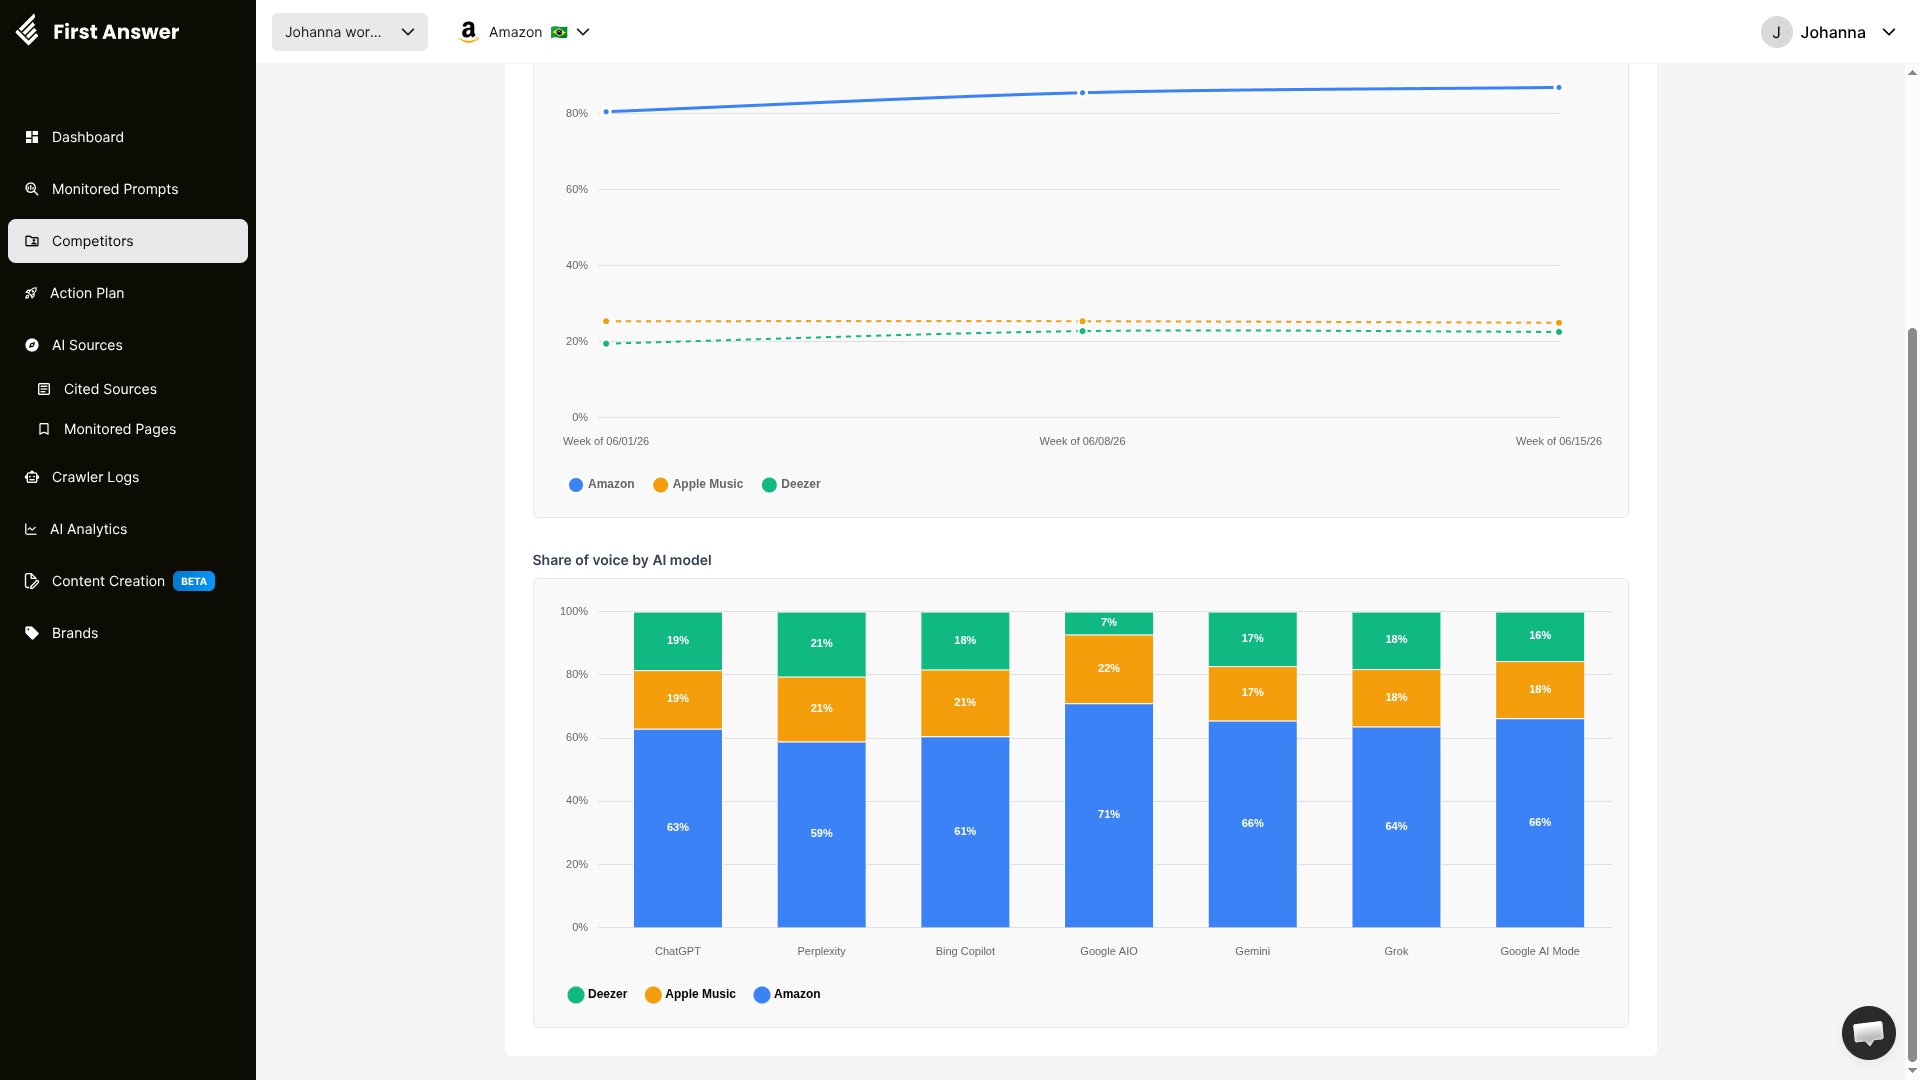1920x1080 pixels.
Task: Click the Action Plan rocket icon
Action: point(31,293)
